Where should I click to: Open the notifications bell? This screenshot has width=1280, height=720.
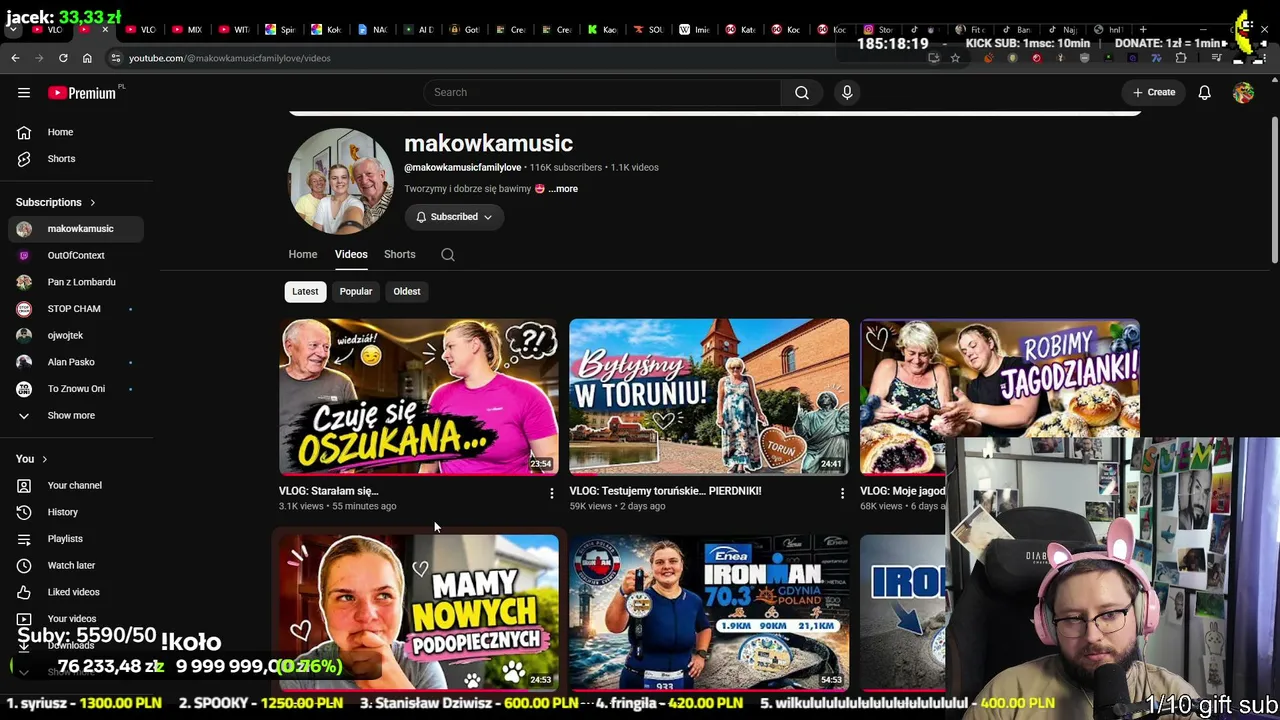tap(1205, 92)
